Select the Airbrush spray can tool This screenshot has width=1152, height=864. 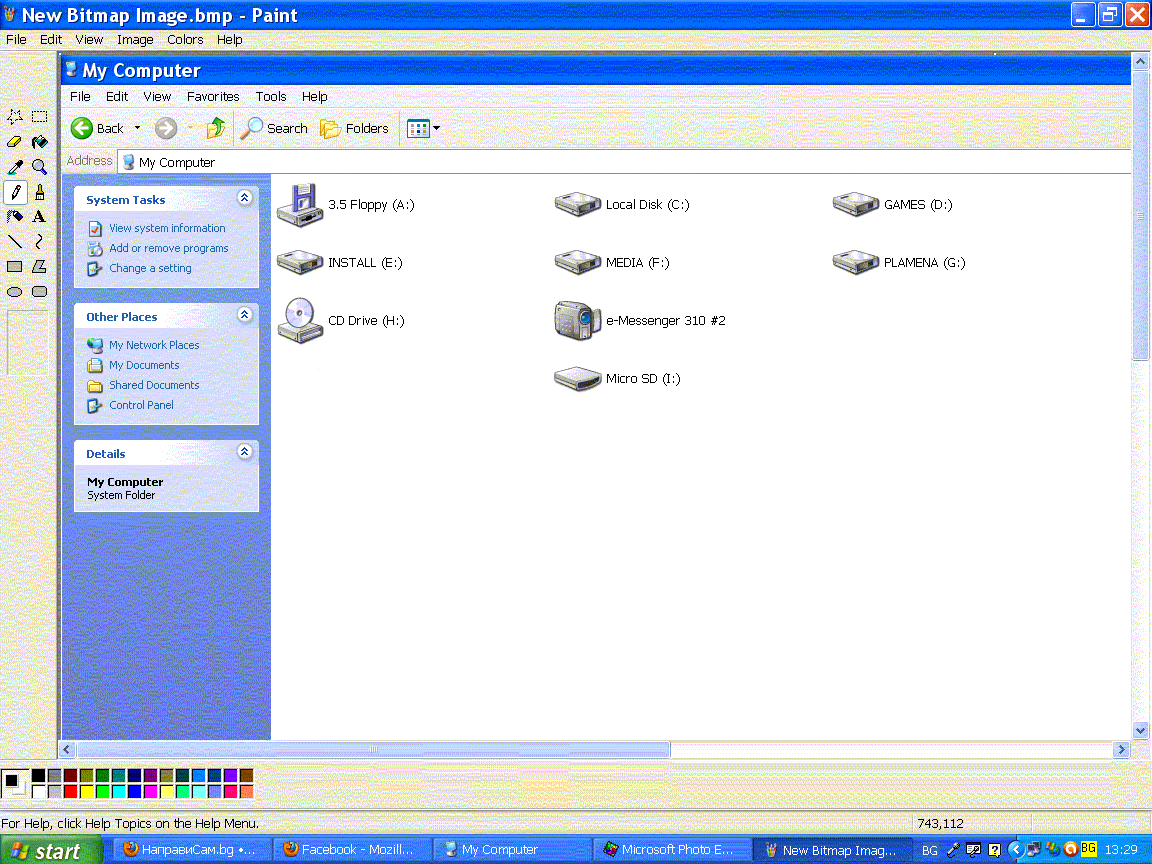click(15, 216)
